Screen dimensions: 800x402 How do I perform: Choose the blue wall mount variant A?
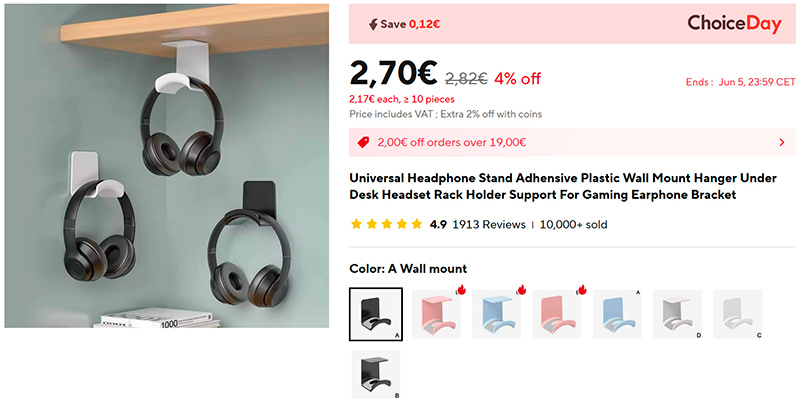coord(617,314)
